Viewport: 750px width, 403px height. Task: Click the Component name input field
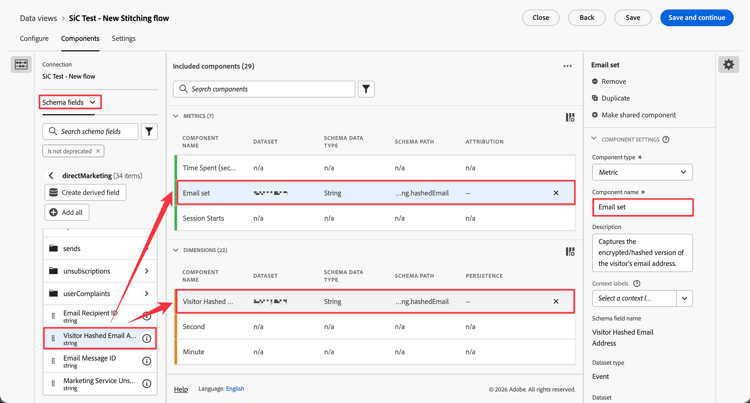click(x=642, y=207)
